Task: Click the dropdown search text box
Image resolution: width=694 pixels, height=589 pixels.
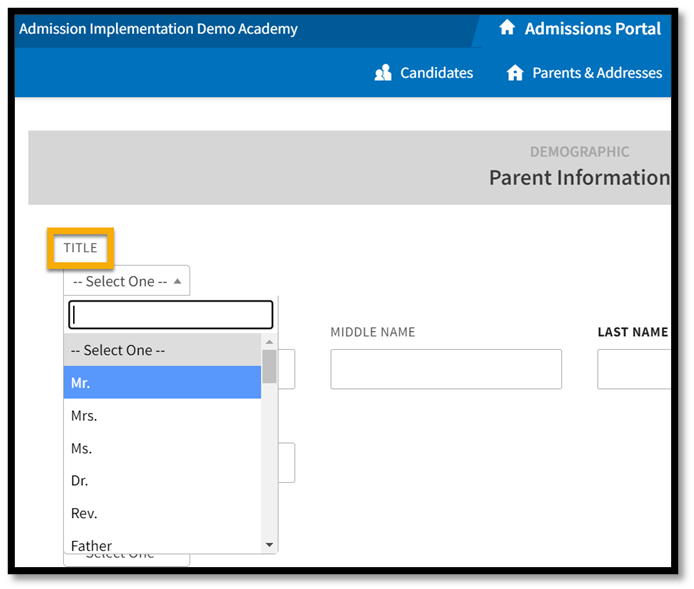Action: tap(170, 315)
